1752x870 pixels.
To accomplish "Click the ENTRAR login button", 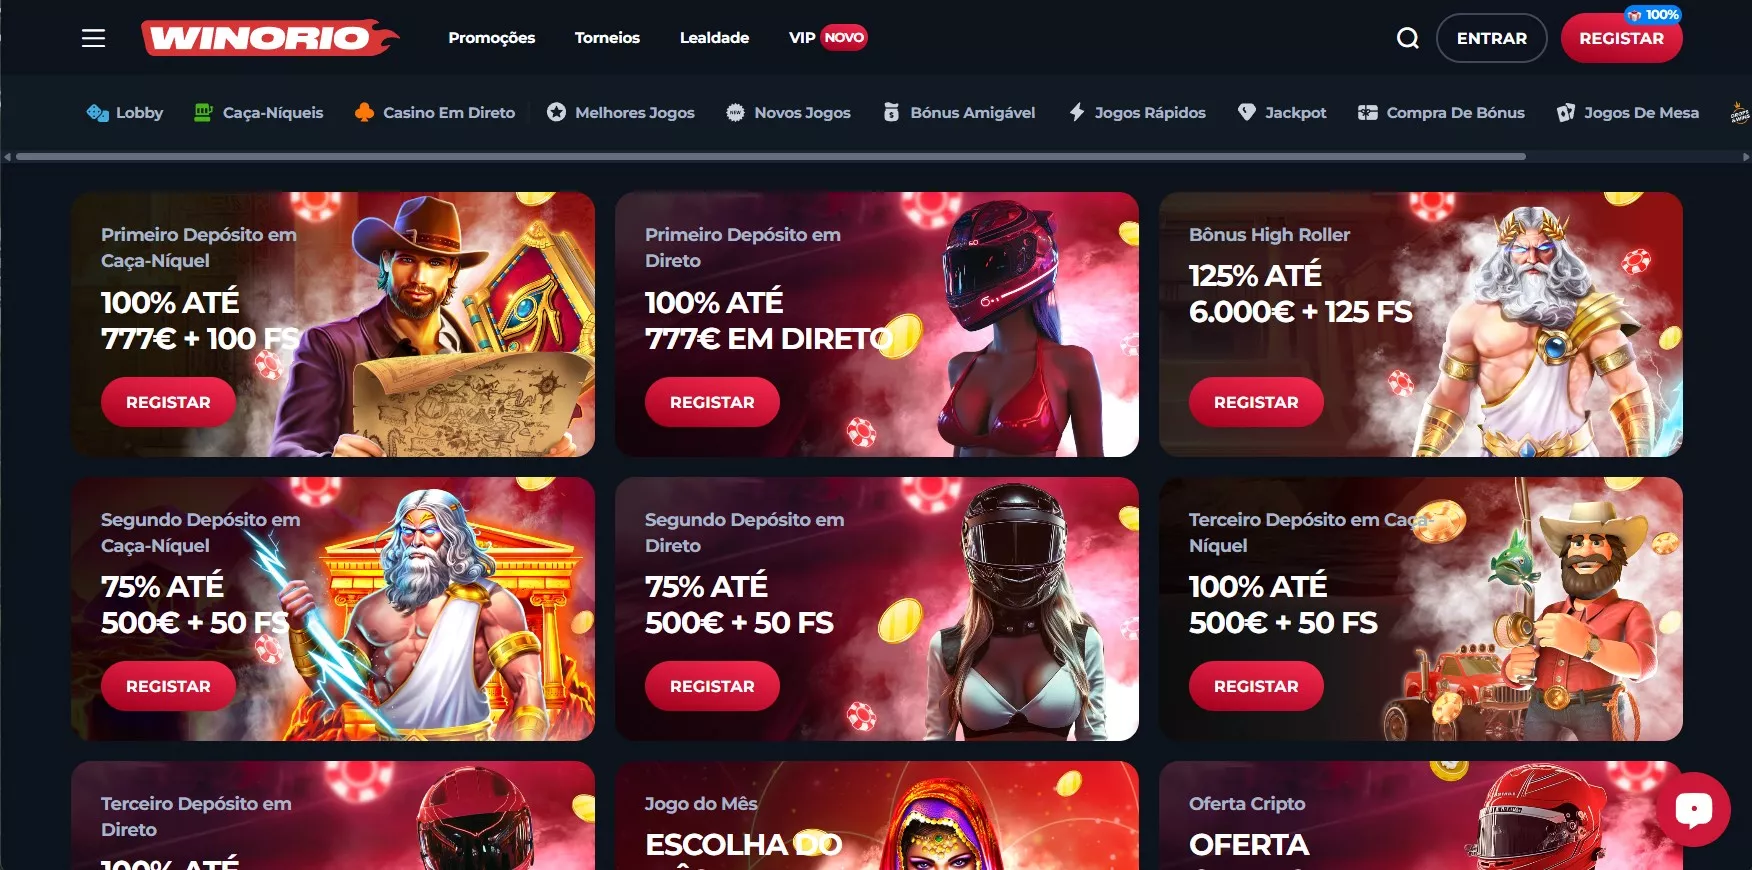I will pos(1491,38).
